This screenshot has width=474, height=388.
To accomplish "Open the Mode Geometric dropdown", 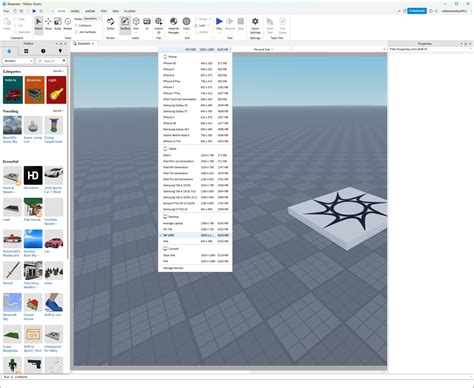I will pyautogui.click(x=92, y=19).
